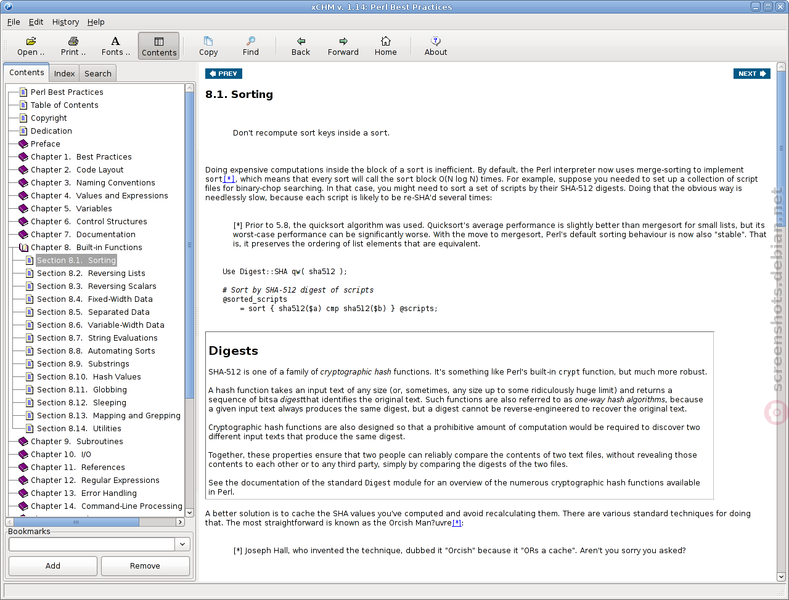The height and width of the screenshot is (600, 789).
Task: Click the contents tree vertical scrollbar thumb
Action: tap(189, 245)
